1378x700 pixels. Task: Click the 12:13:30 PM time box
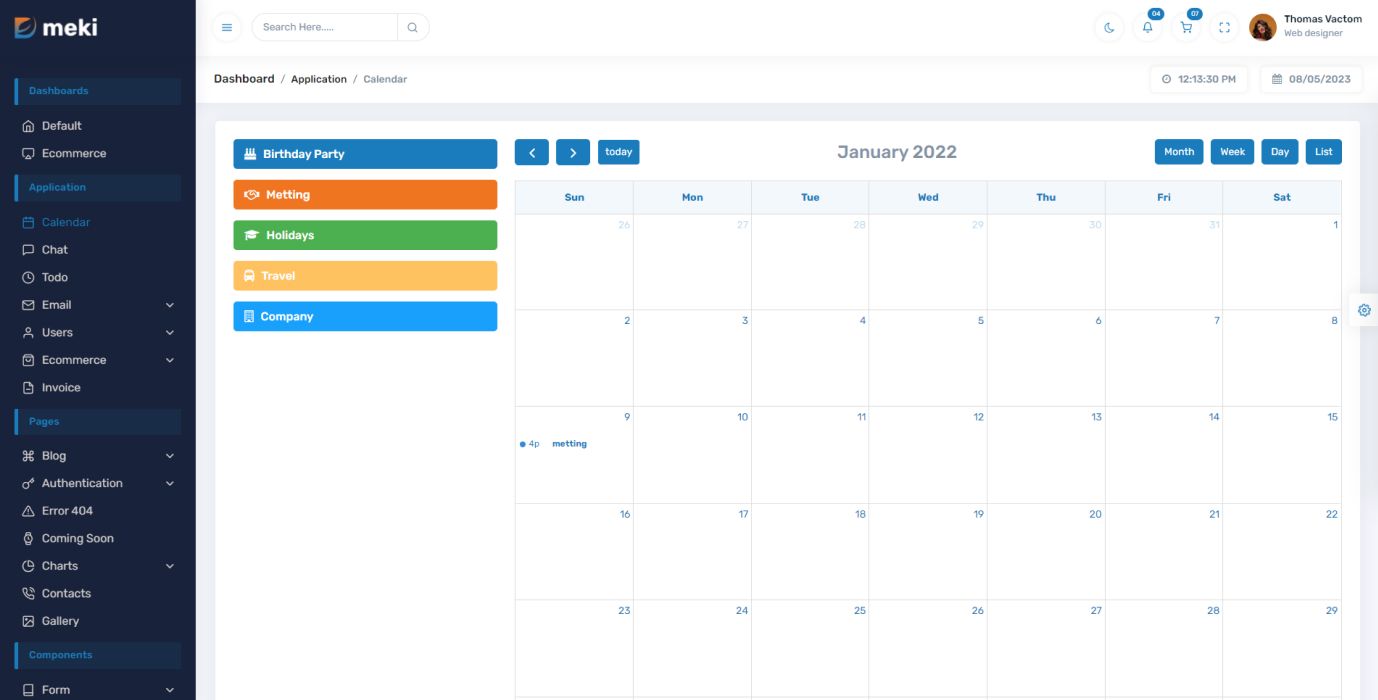1198,79
